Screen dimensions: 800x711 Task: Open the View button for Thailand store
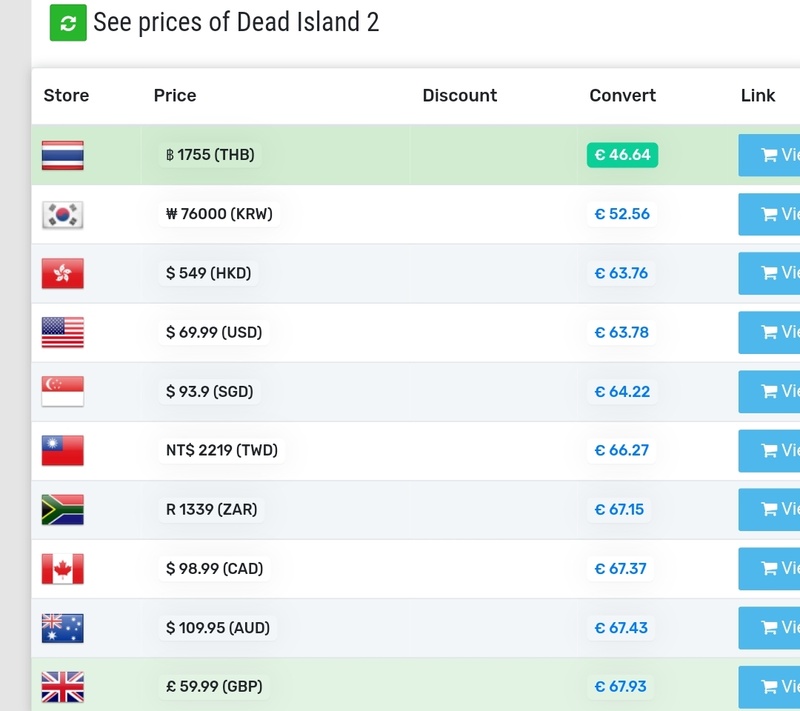pos(770,155)
